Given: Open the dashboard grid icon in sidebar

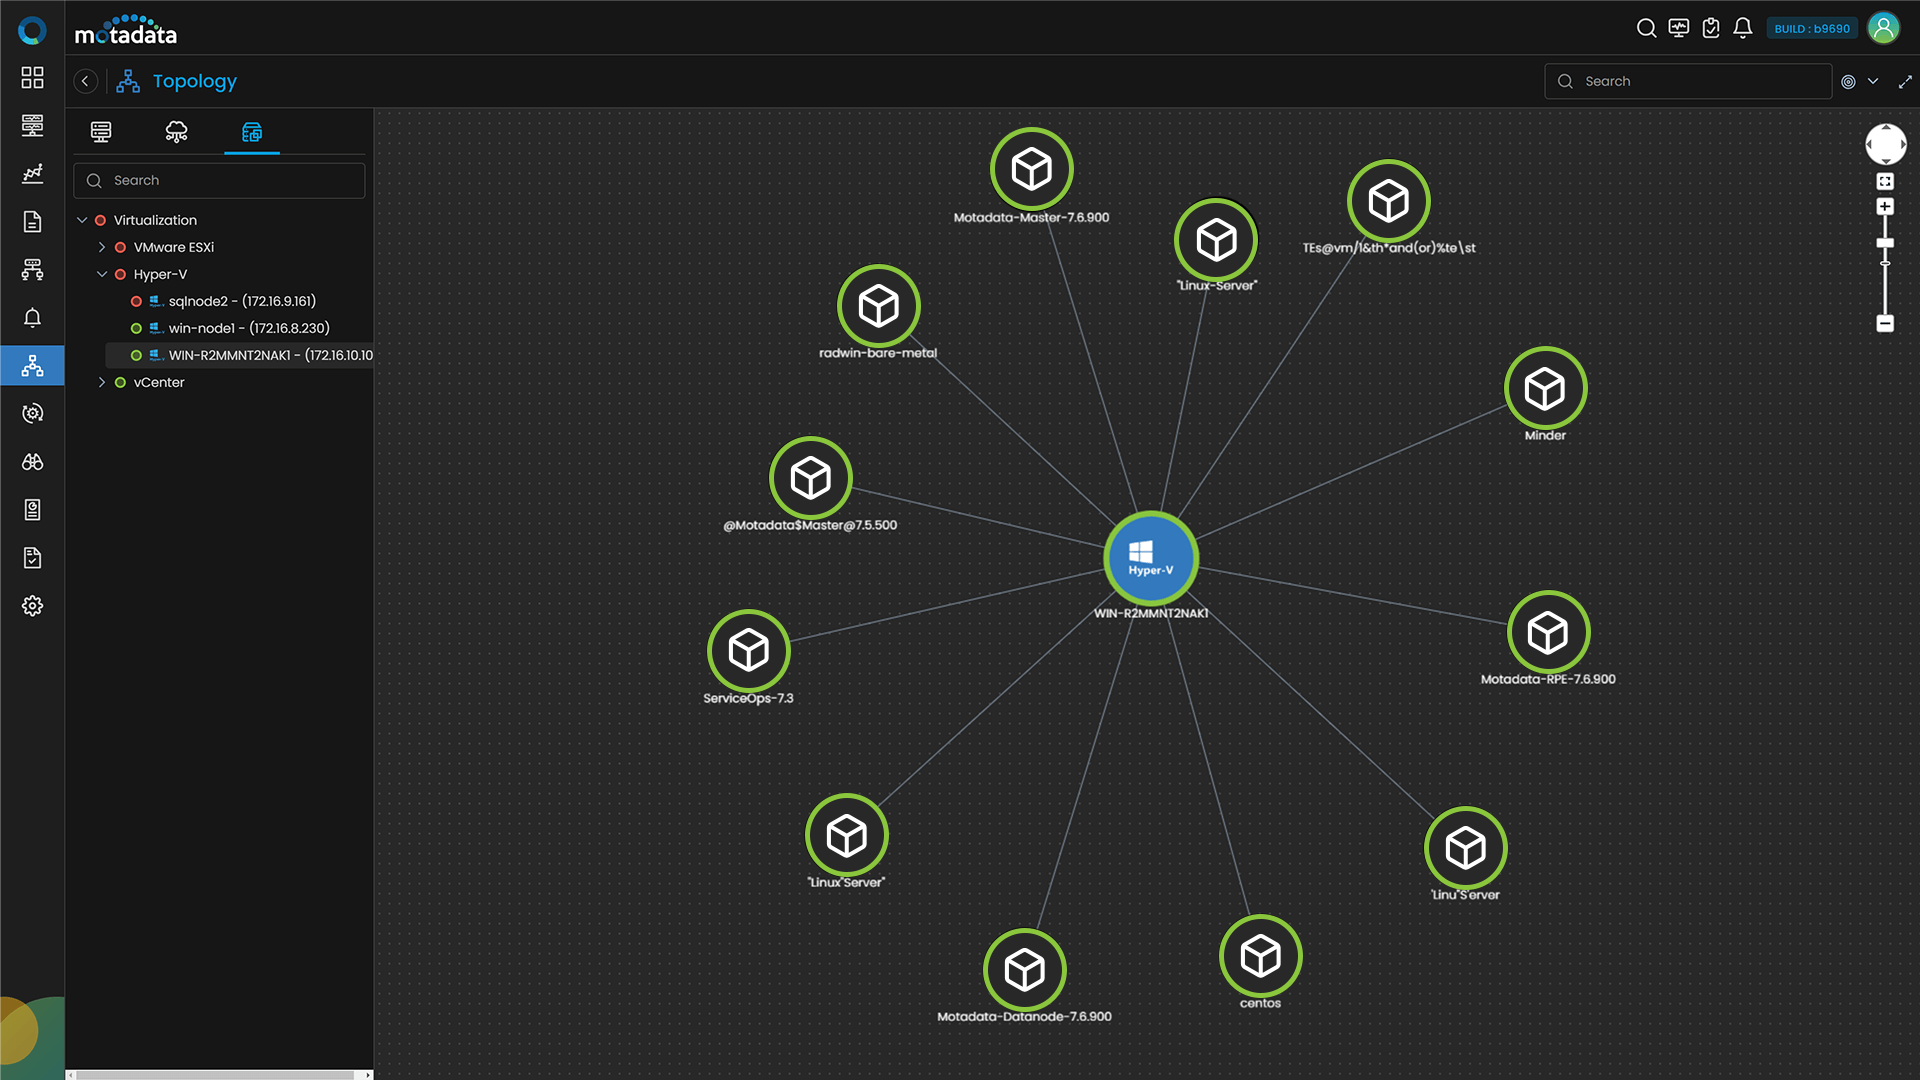Looking at the screenshot, I should [32, 77].
